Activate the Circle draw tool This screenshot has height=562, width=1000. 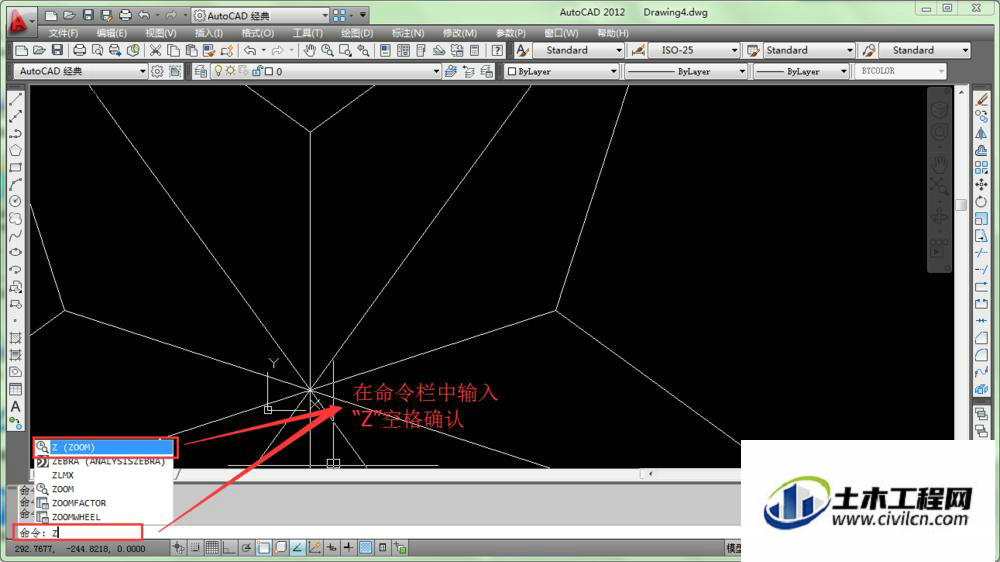coord(15,202)
